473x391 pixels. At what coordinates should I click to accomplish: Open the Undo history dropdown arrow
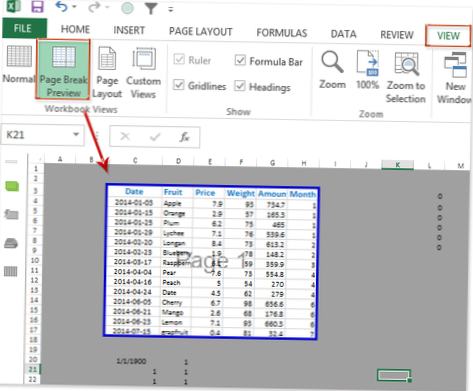click(74, 7)
